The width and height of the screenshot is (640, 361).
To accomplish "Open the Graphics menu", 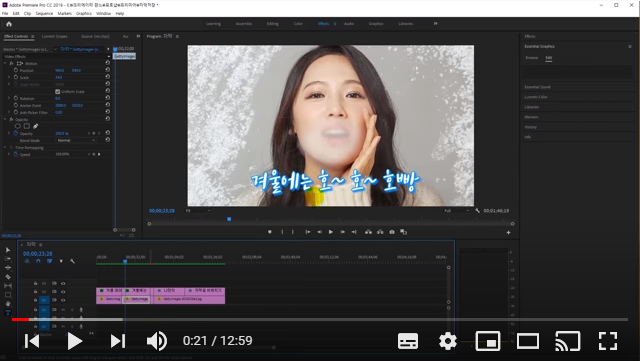I will coord(84,13).
